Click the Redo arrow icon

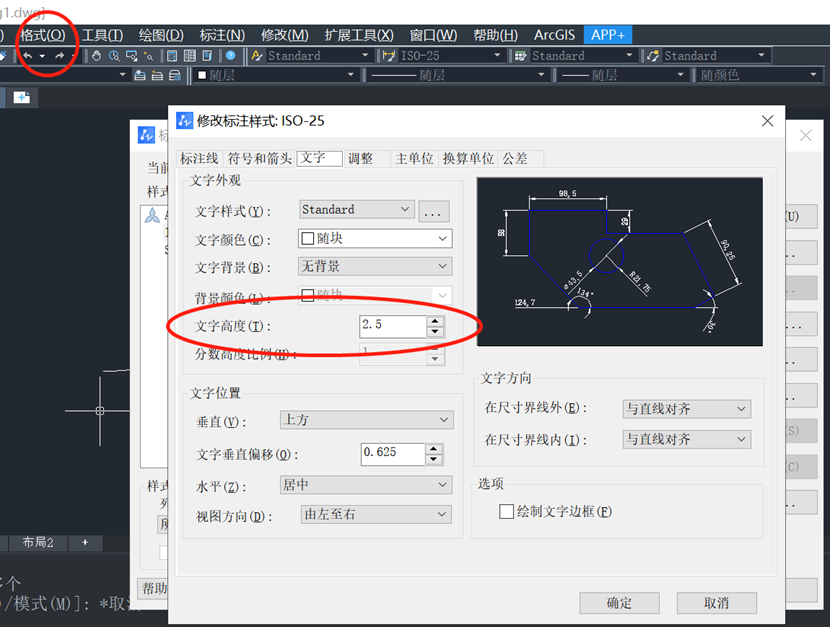coord(58,55)
